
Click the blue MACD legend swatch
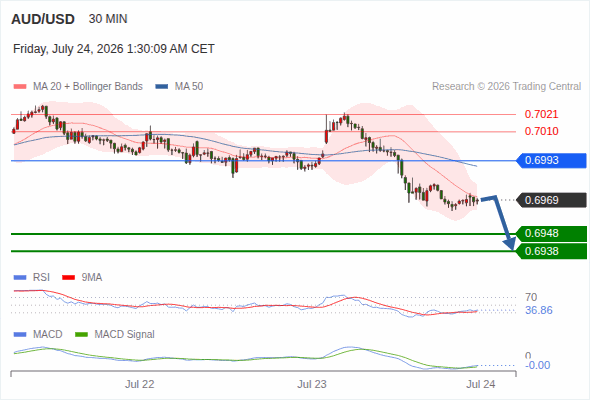pos(20,335)
